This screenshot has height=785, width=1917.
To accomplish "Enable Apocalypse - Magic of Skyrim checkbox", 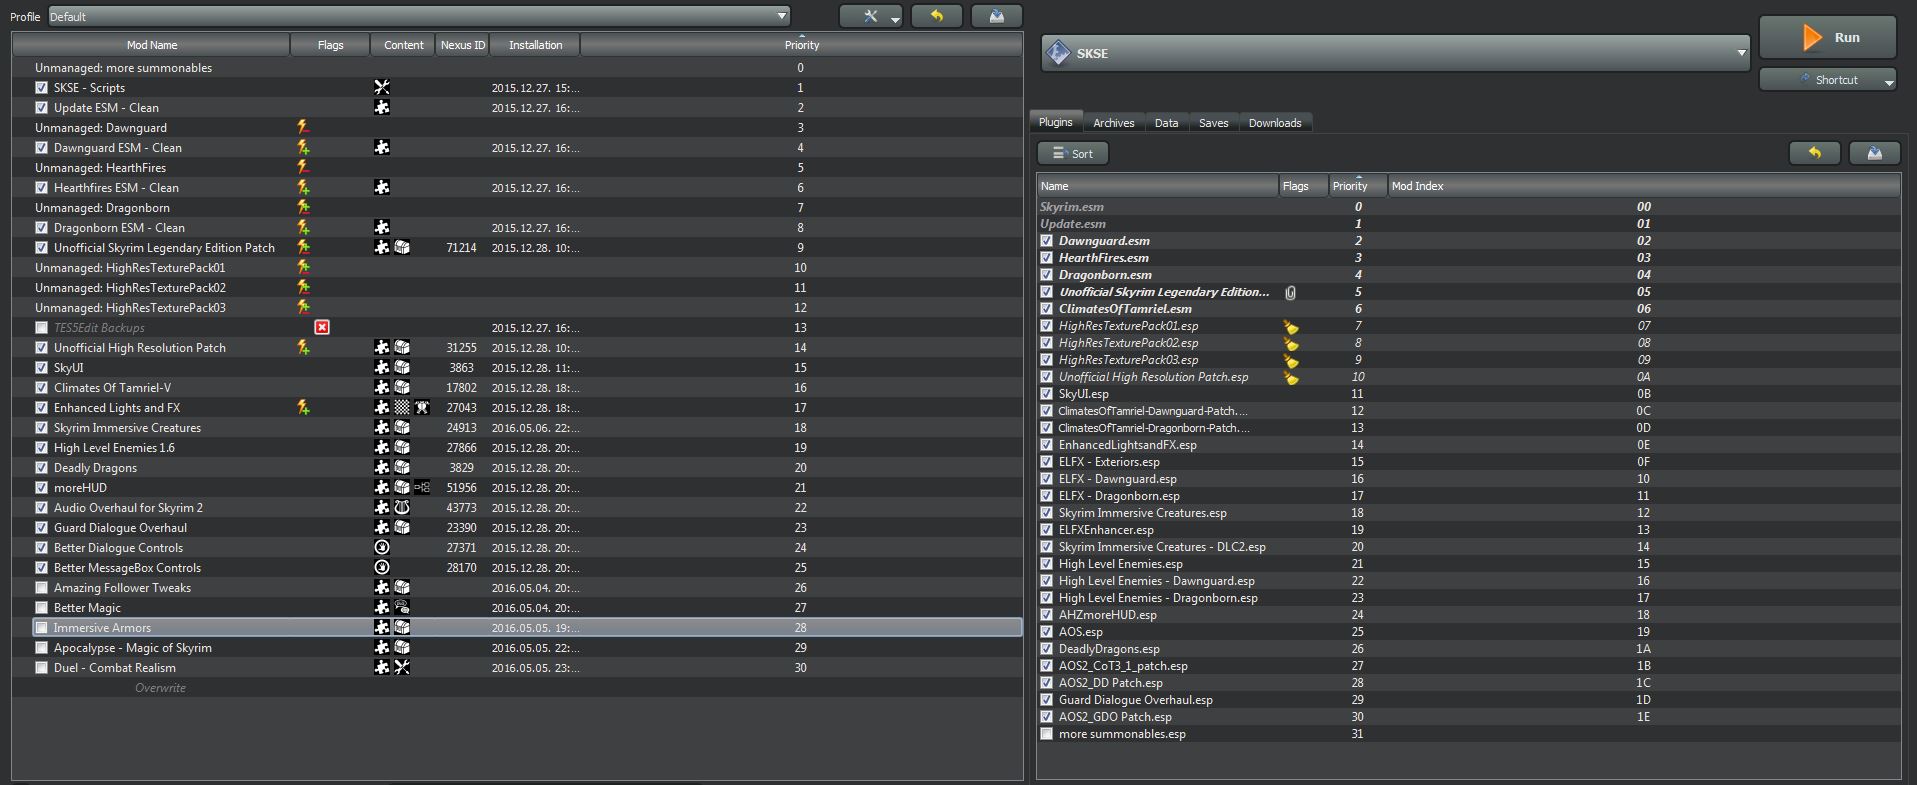I will (x=41, y=647).
